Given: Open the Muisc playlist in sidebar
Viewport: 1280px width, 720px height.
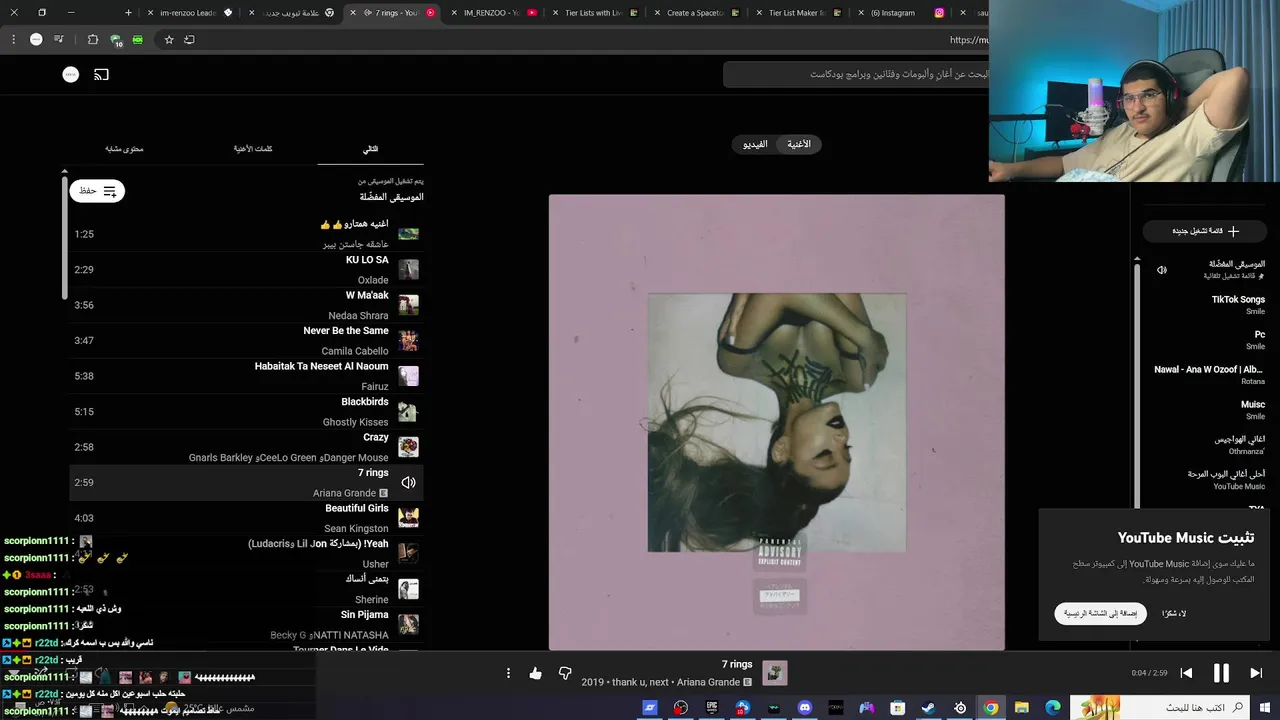Looking at the screenshot, I should 1205,410.
